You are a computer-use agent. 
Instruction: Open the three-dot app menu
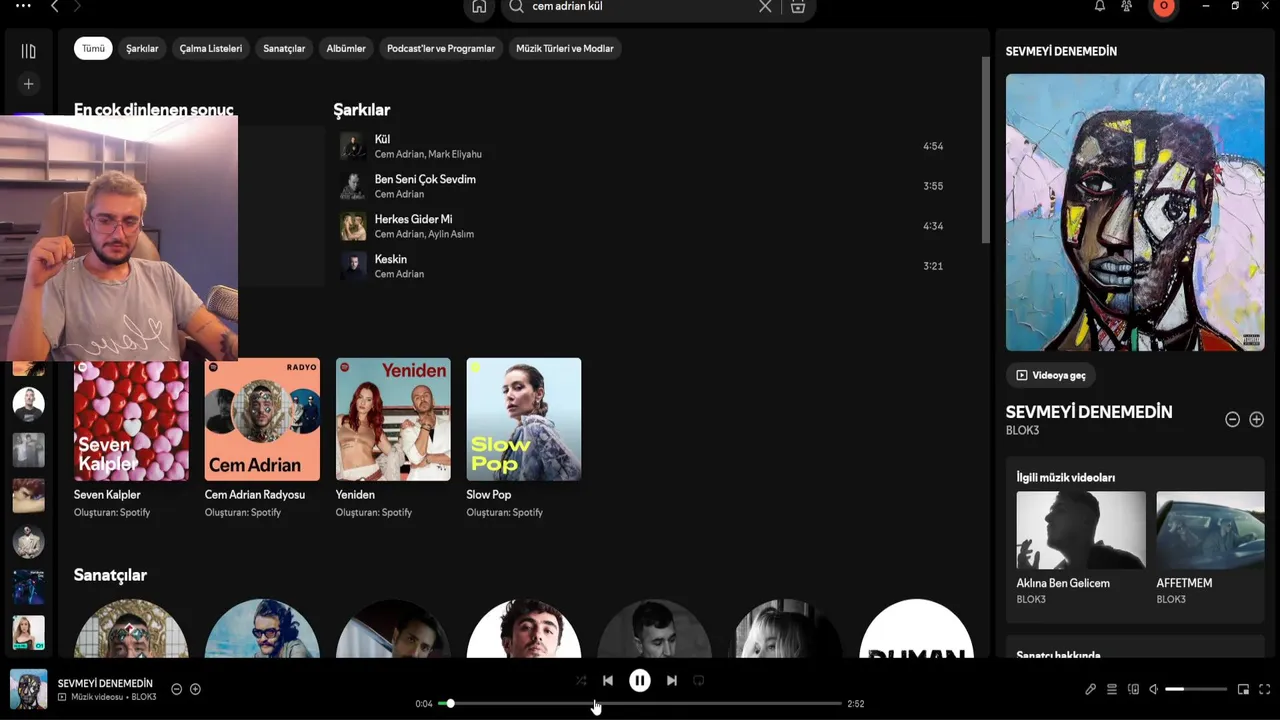coord(23,6)
